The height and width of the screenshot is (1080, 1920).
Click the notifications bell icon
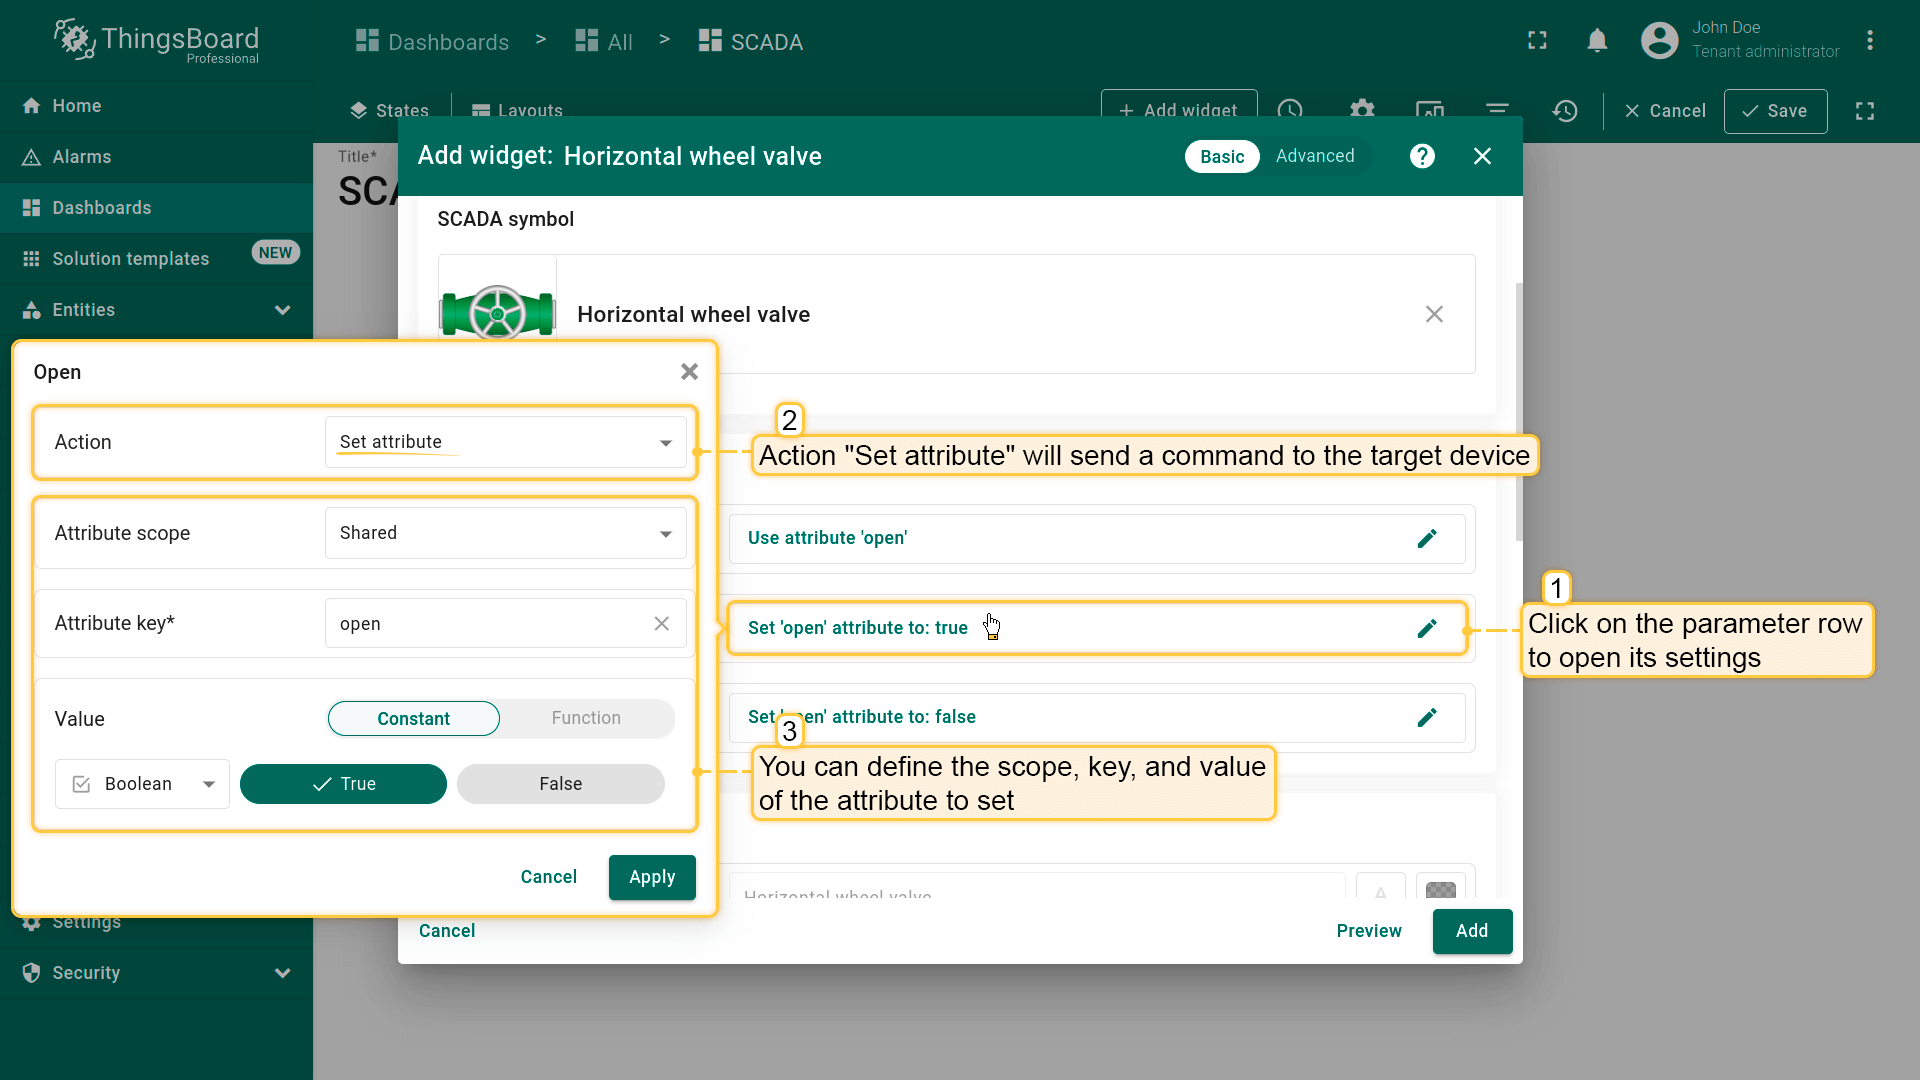pos(1597,41)
